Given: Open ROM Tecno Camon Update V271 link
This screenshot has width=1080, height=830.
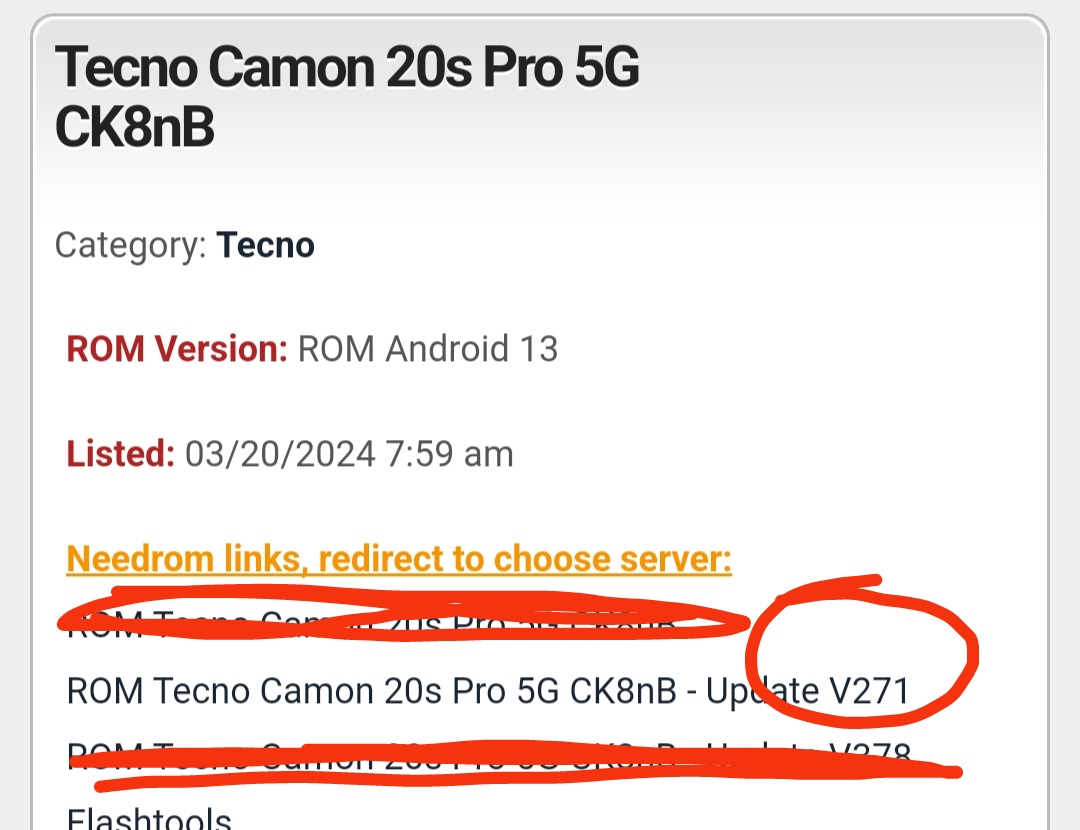Looking at the screenshot, I should click(x=488, y=691).
